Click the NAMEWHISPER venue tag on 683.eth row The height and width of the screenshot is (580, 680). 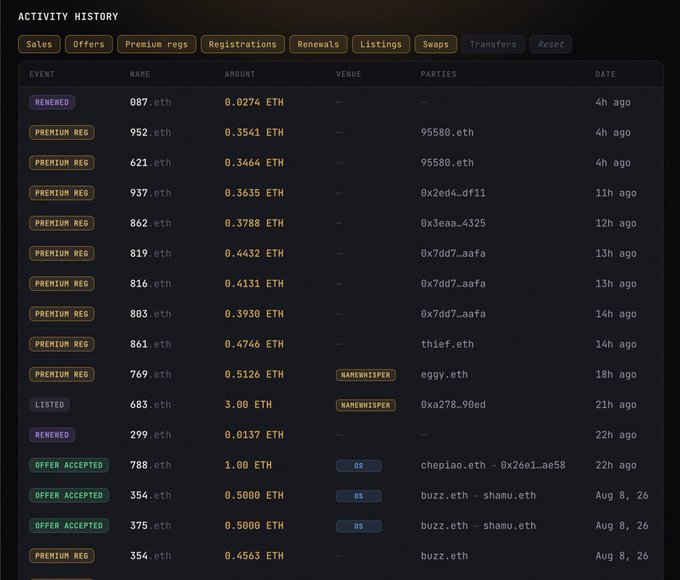point(366,405)
